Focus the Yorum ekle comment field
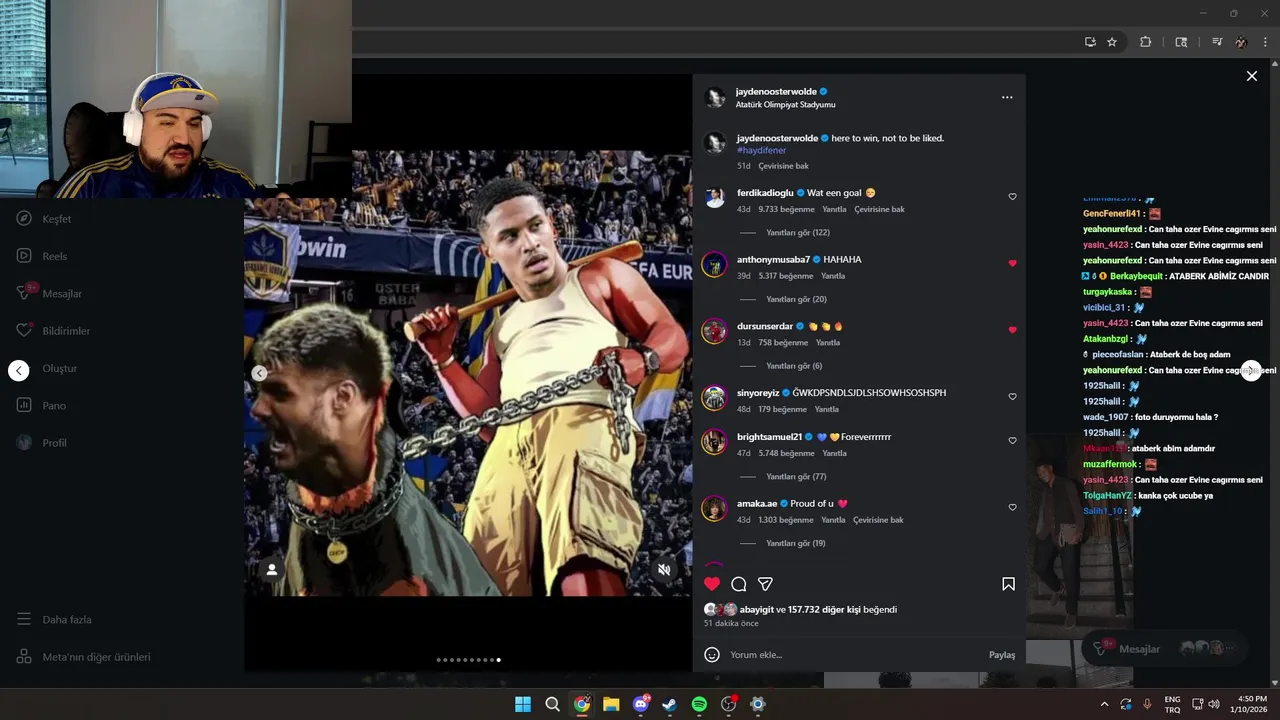 coord(855,655)
